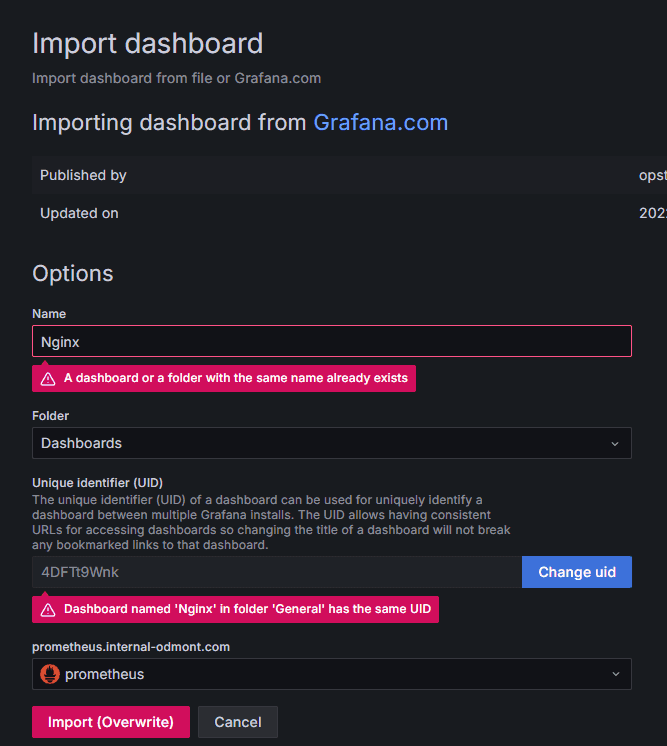This screenshot has width=667, height=746.
Task: Click the Import dashboard page title
Action: click(147, 43)
